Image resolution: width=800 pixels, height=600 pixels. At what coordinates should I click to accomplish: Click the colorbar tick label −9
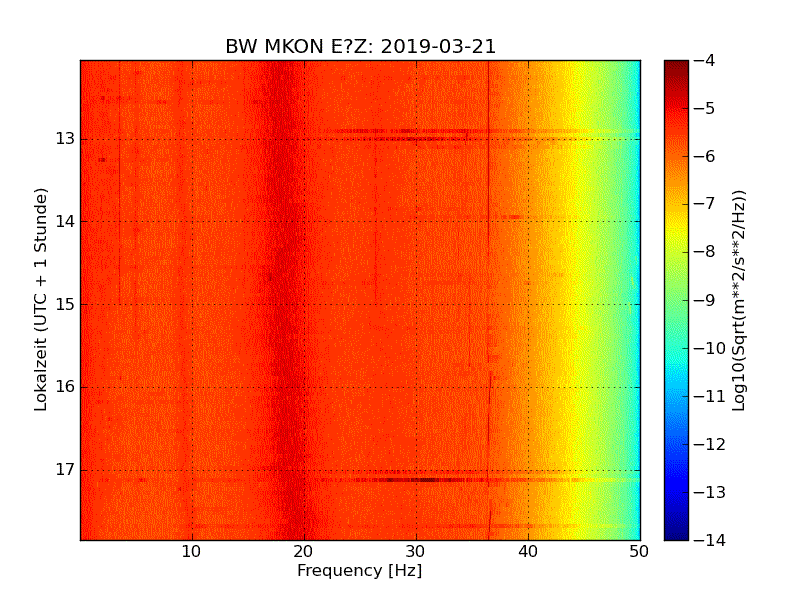[705, 300]
